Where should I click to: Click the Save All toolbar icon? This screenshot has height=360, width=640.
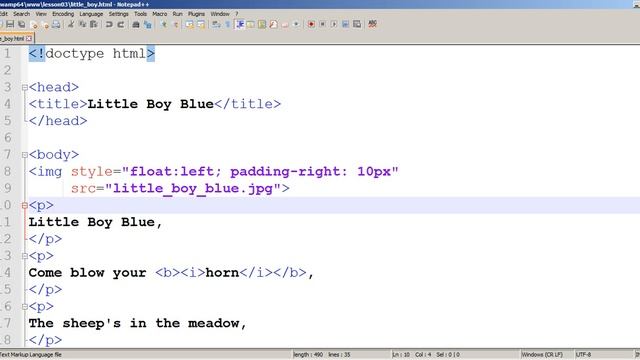click(22, 24)
